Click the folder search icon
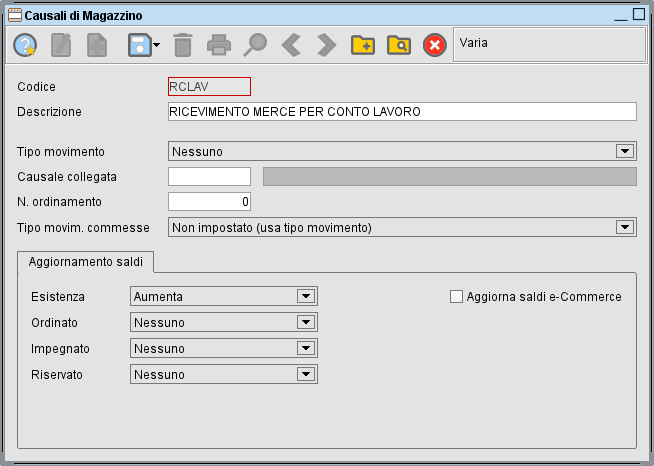This screenshot has width=654, height=466. pos(398,45)
